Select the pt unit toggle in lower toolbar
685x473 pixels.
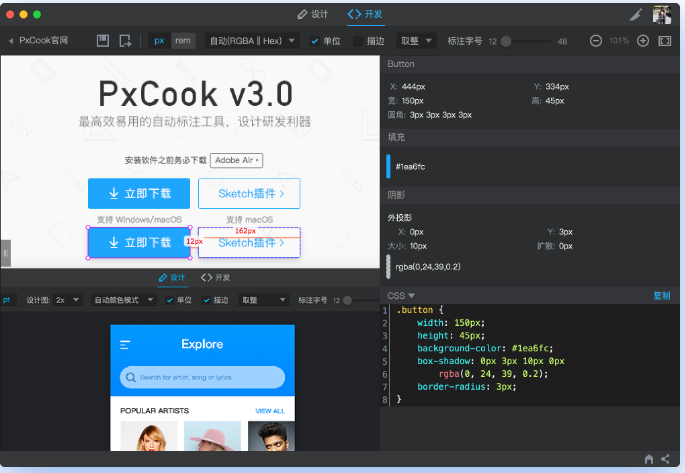tap(7, 300)
